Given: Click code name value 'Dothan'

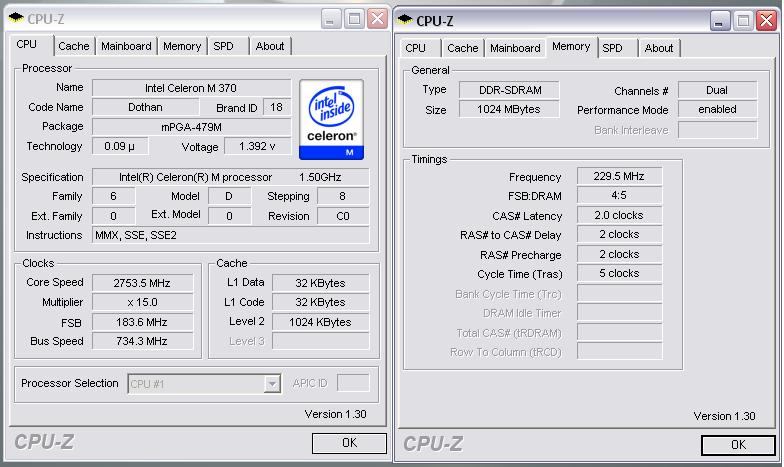Looking at the screenshot, I should click(146, 107).
